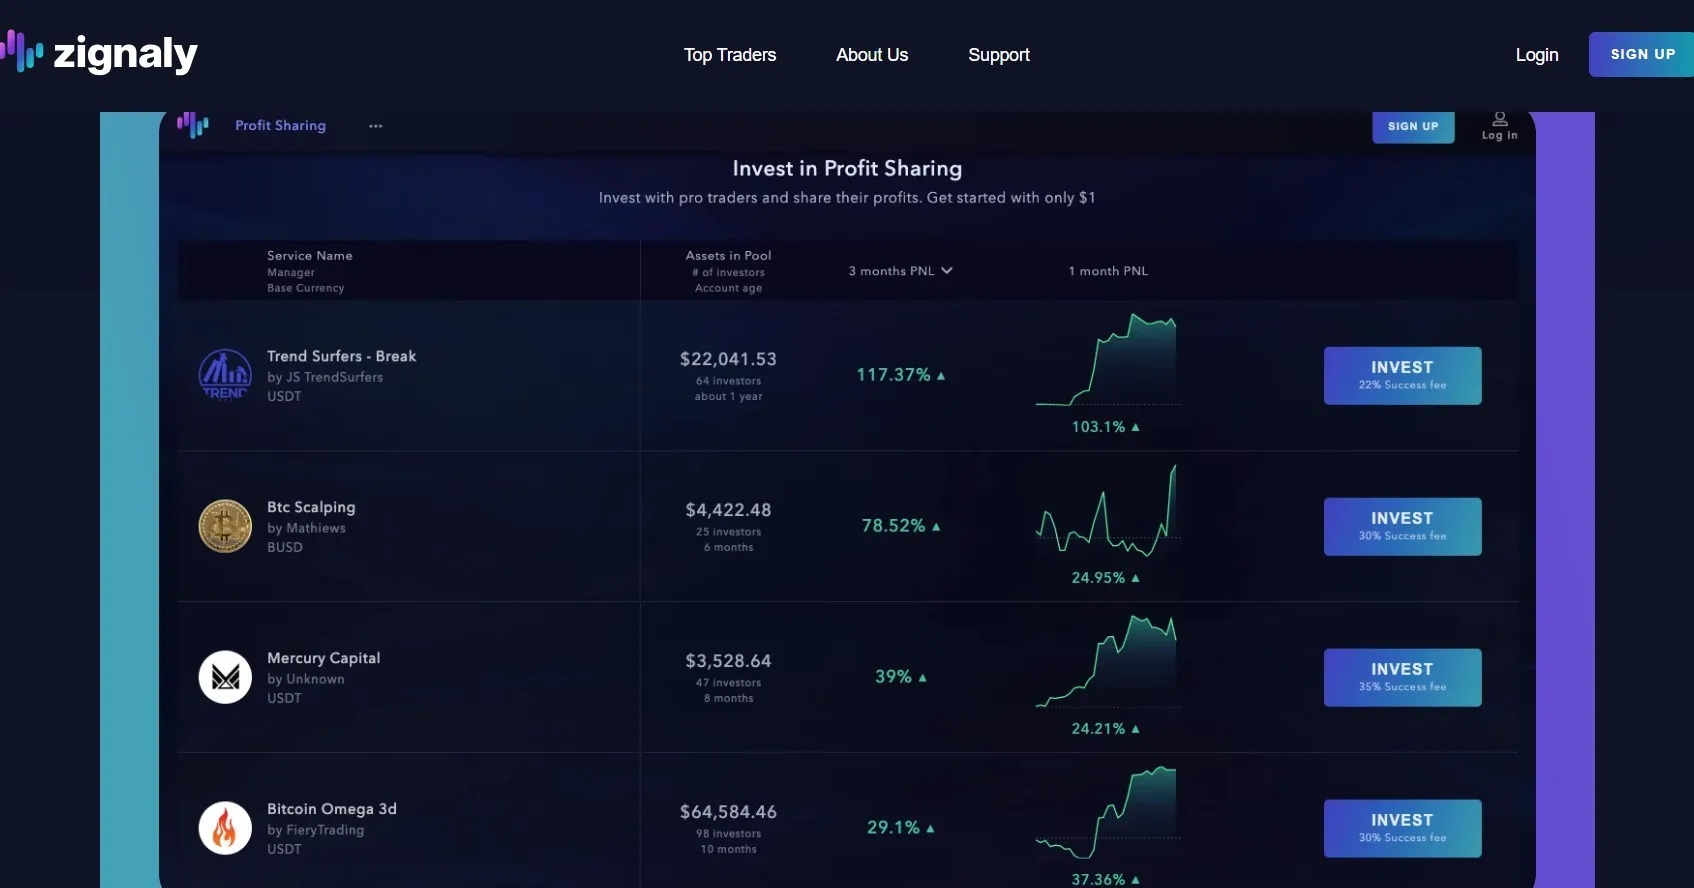Click the $4,422.48 pool value
This screenshot has height=888, width=1694.
(728, 510)
